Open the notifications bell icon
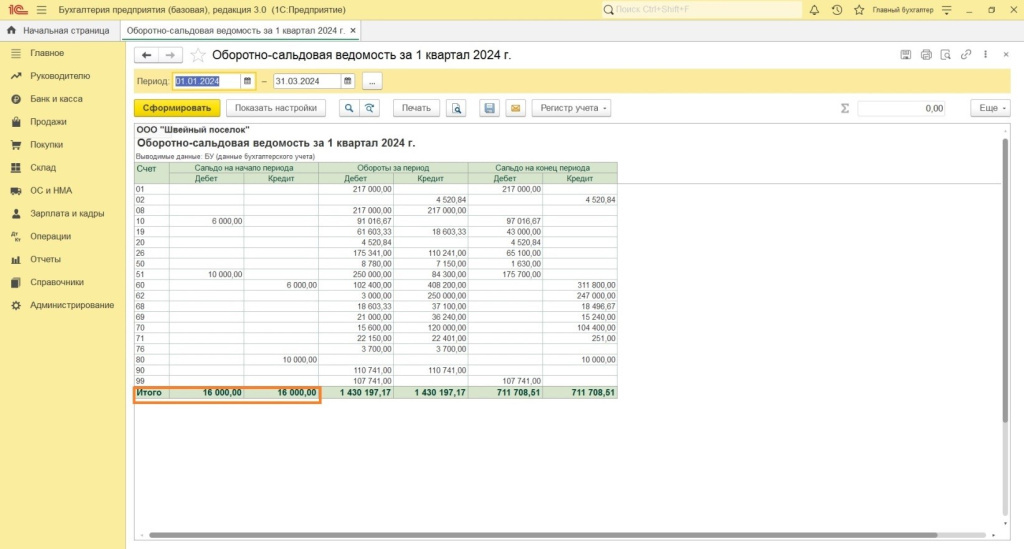 pyautogui.click(x=814, y=10)
